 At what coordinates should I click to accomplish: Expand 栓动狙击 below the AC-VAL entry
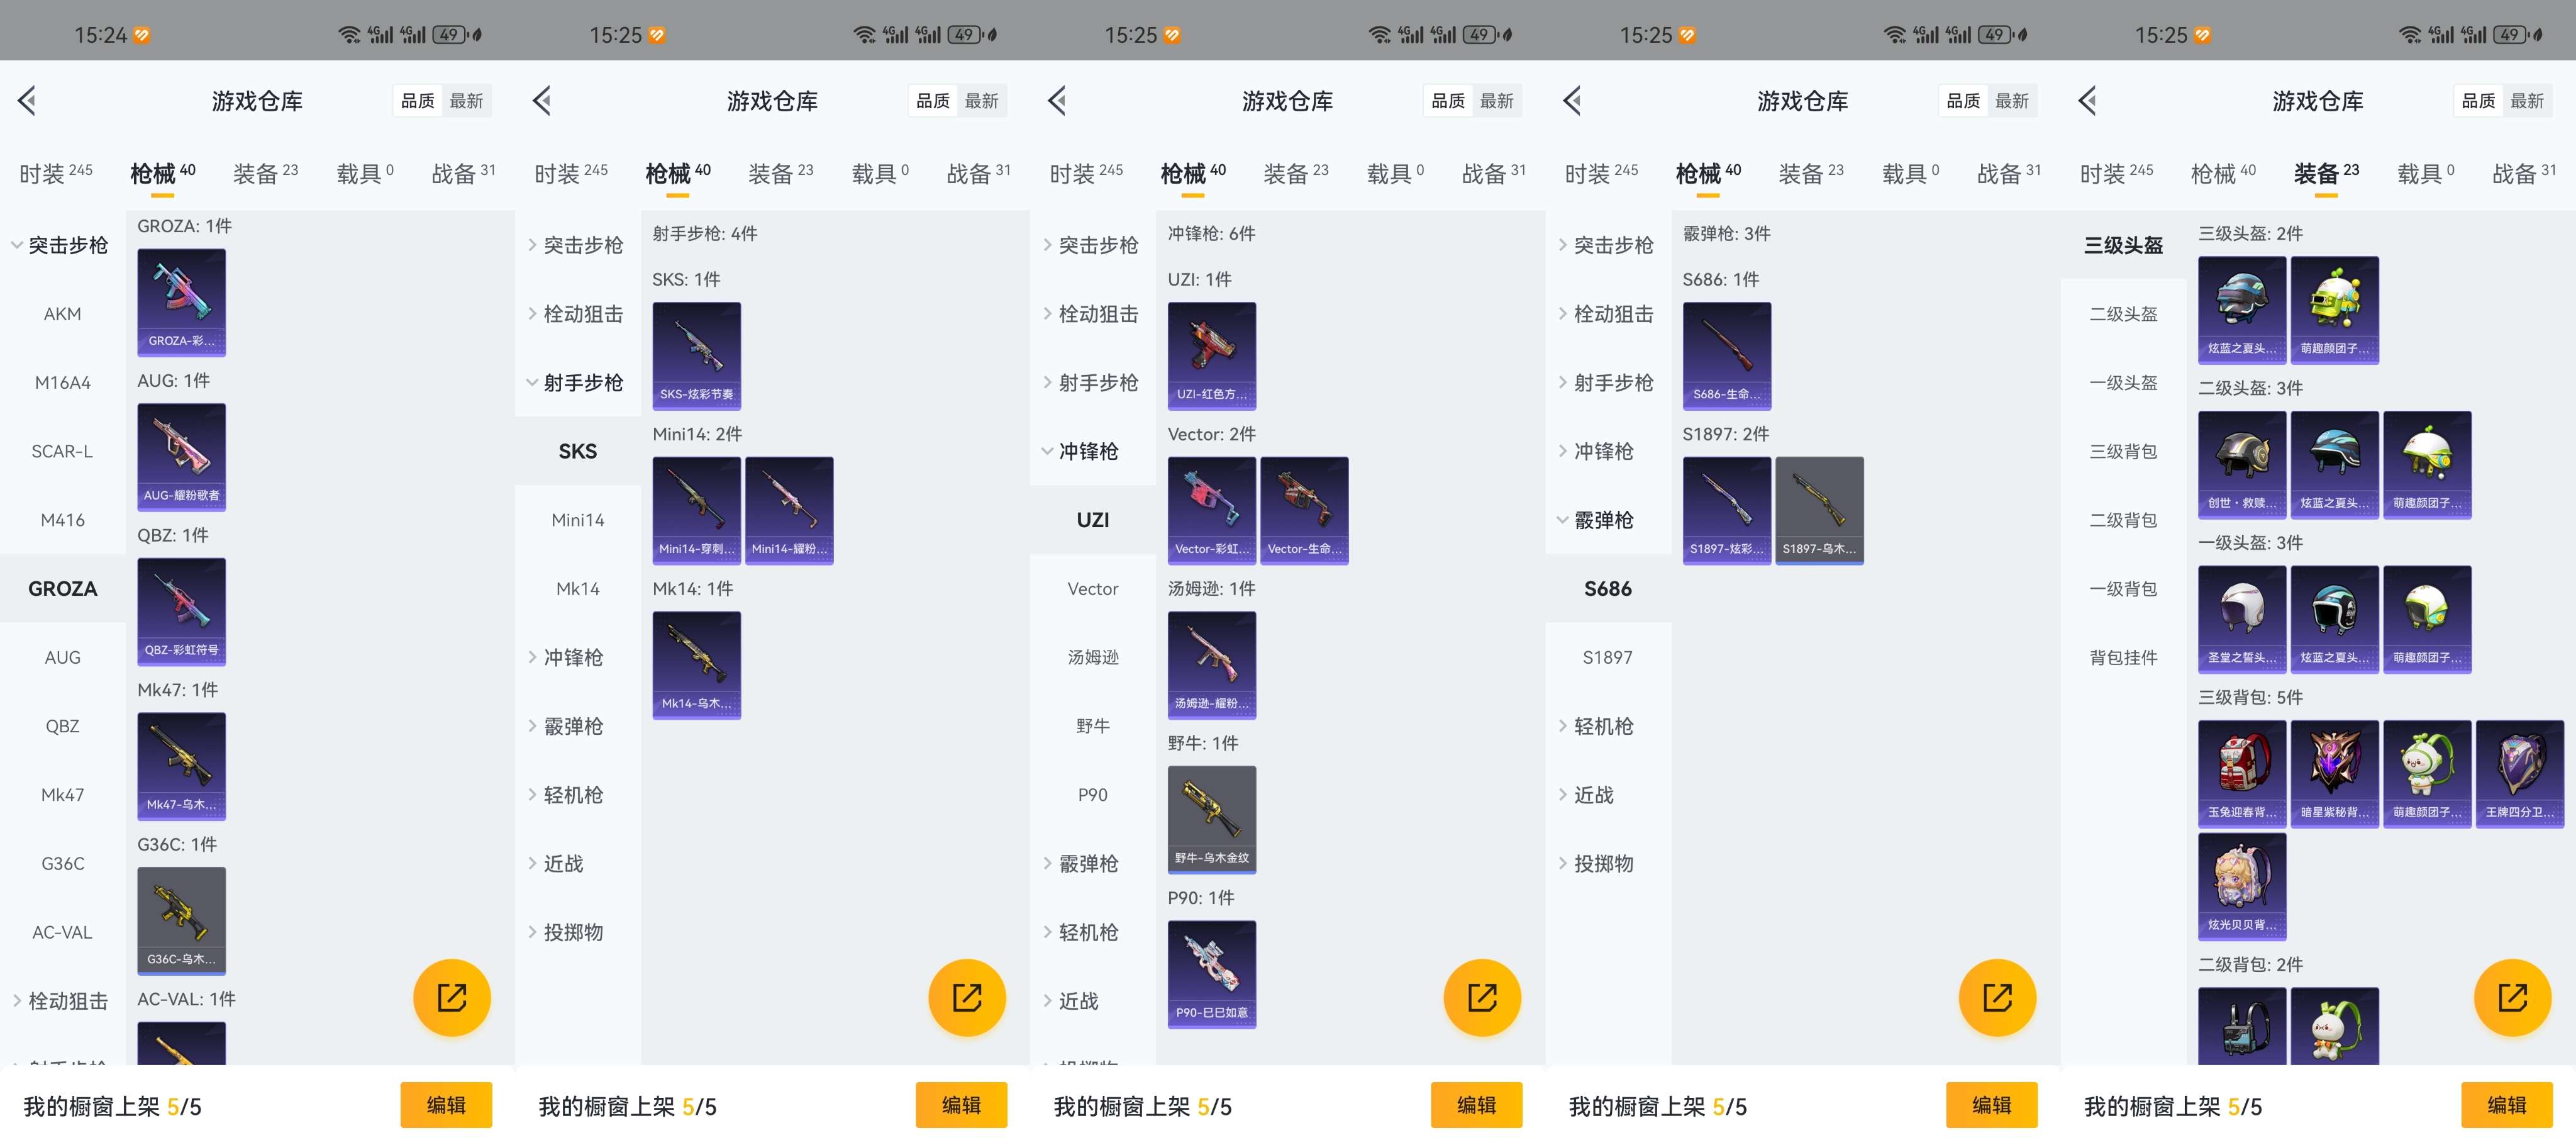pos(62,1001)
